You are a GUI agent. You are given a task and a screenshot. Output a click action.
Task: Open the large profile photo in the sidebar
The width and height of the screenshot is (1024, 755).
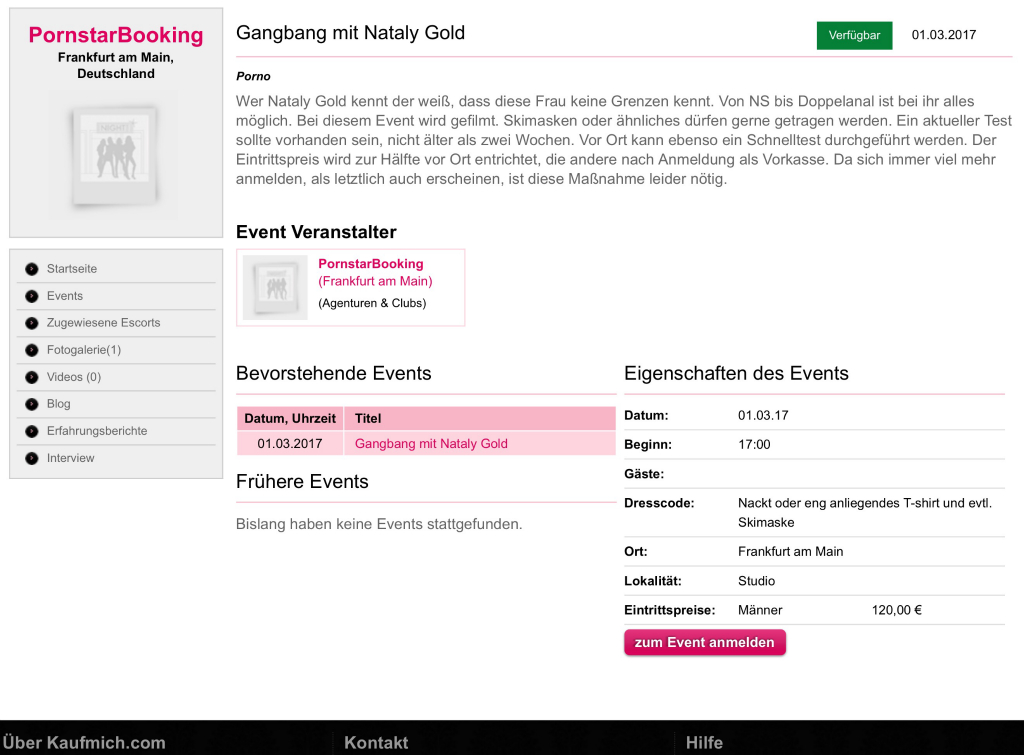[x=116, y=155]
